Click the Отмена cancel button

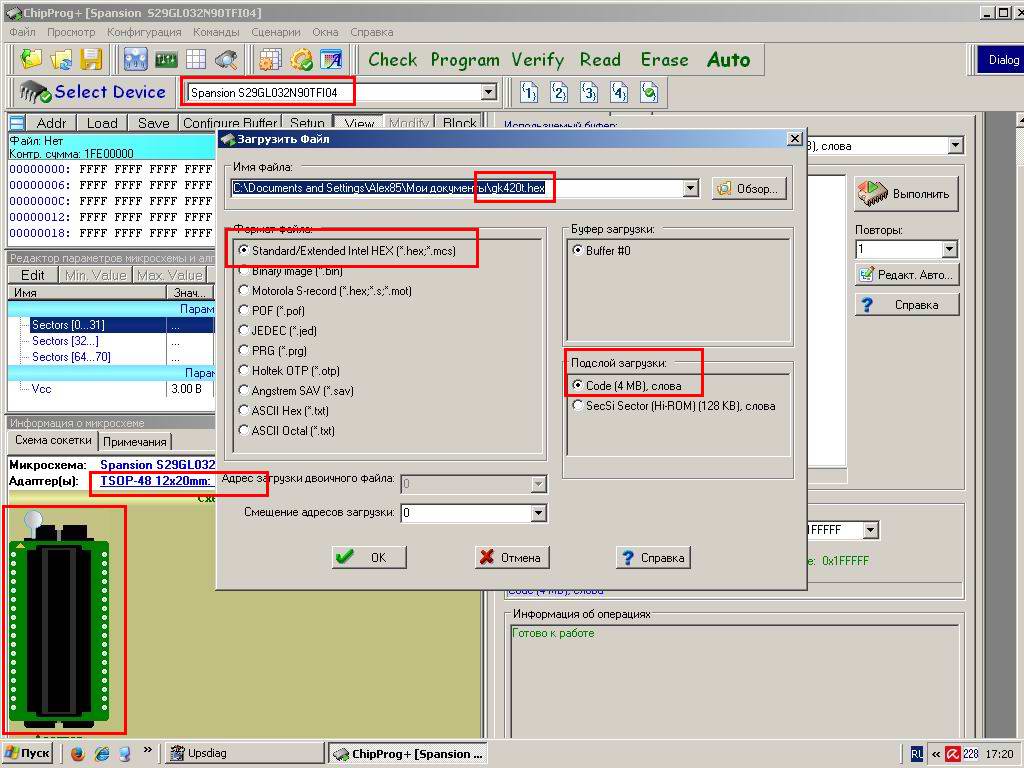(x=512, y=558)
